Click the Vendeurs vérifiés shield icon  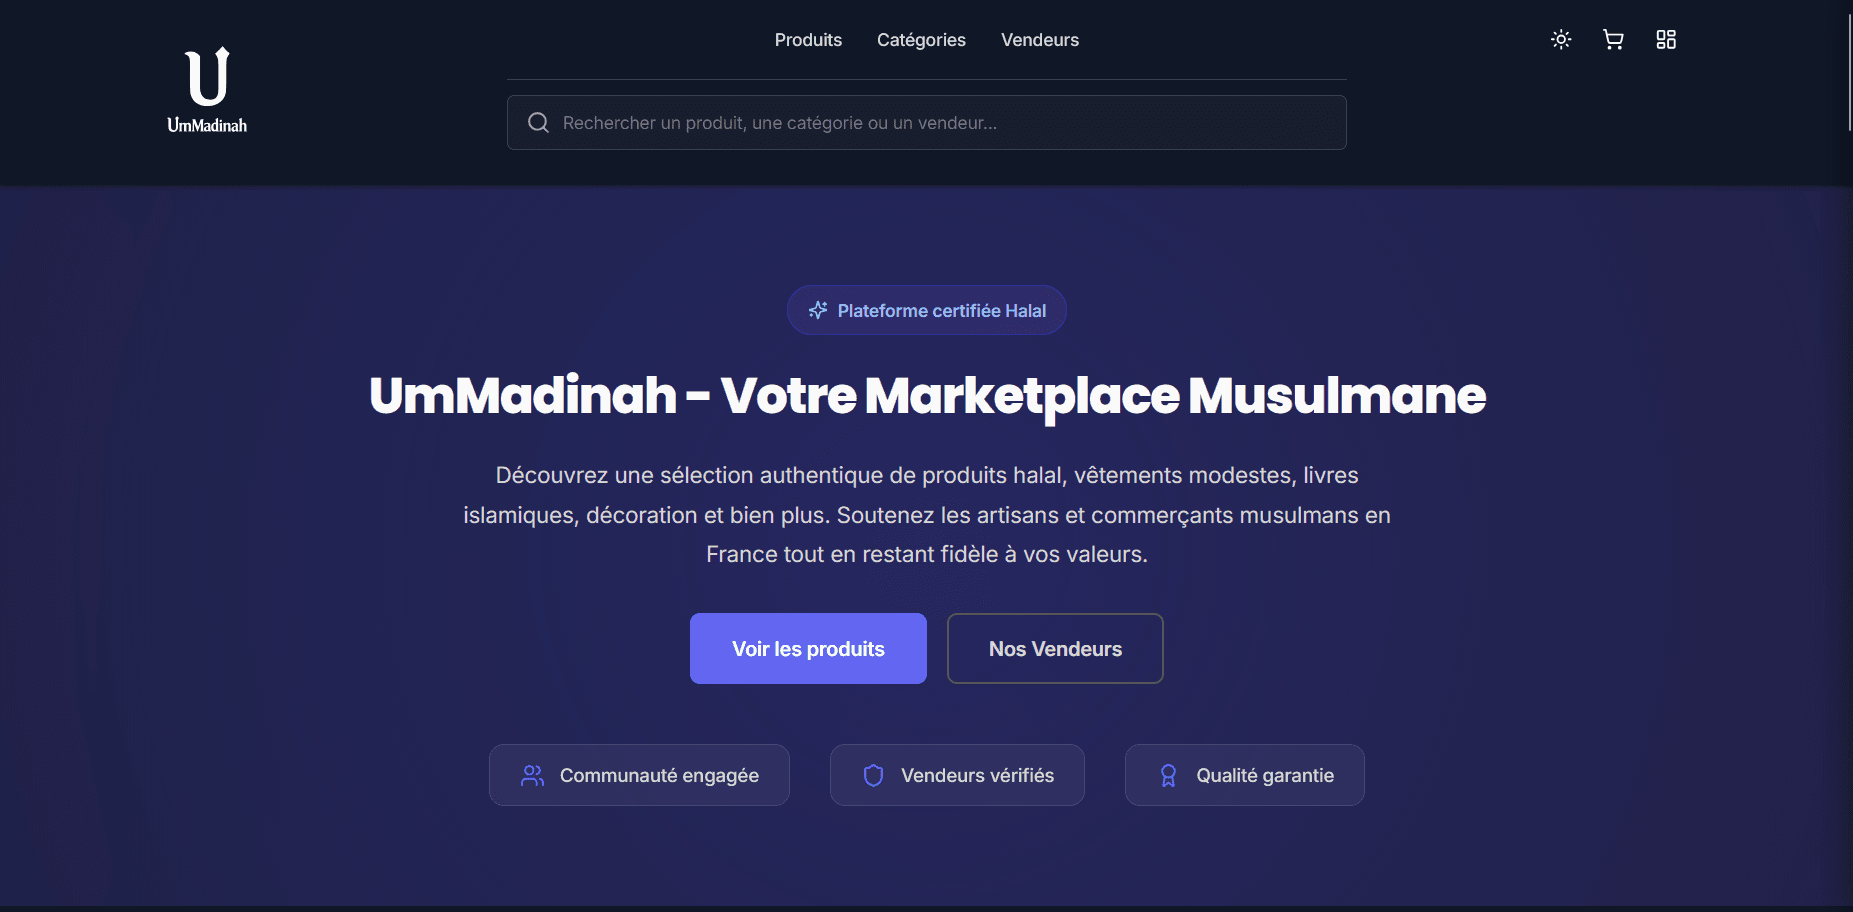[873, 776]
